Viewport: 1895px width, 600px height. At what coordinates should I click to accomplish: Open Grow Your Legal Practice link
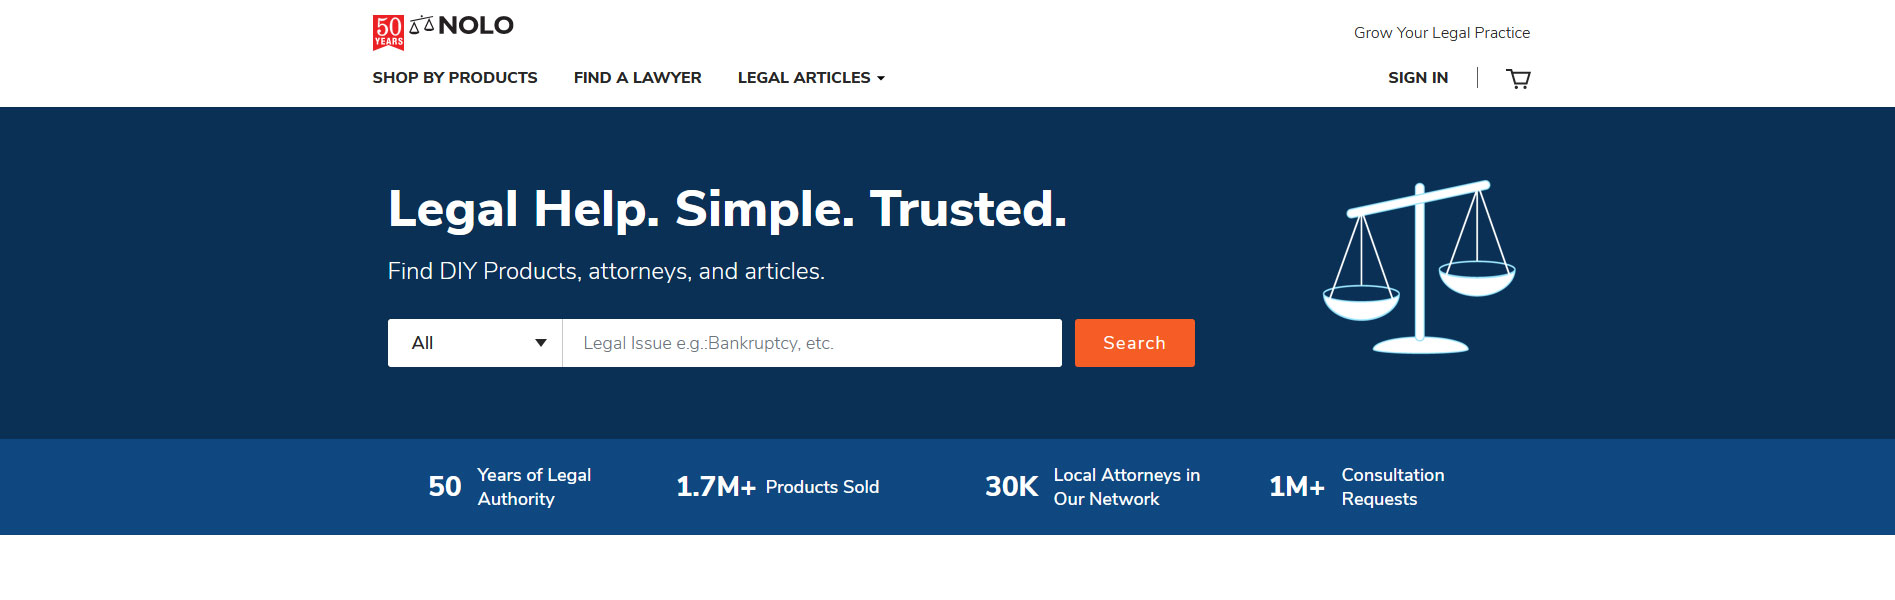(1442, 33)
